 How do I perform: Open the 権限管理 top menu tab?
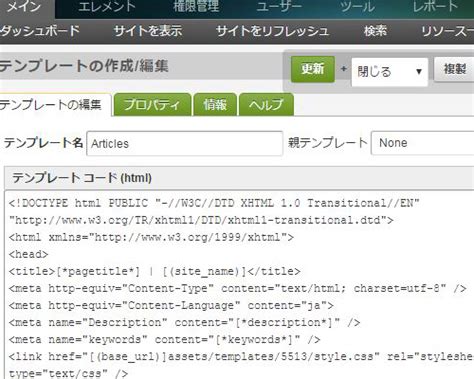196,7
